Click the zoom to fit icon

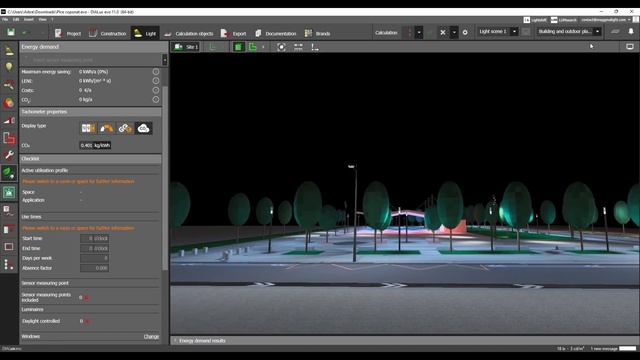click(x=281, y=47)
